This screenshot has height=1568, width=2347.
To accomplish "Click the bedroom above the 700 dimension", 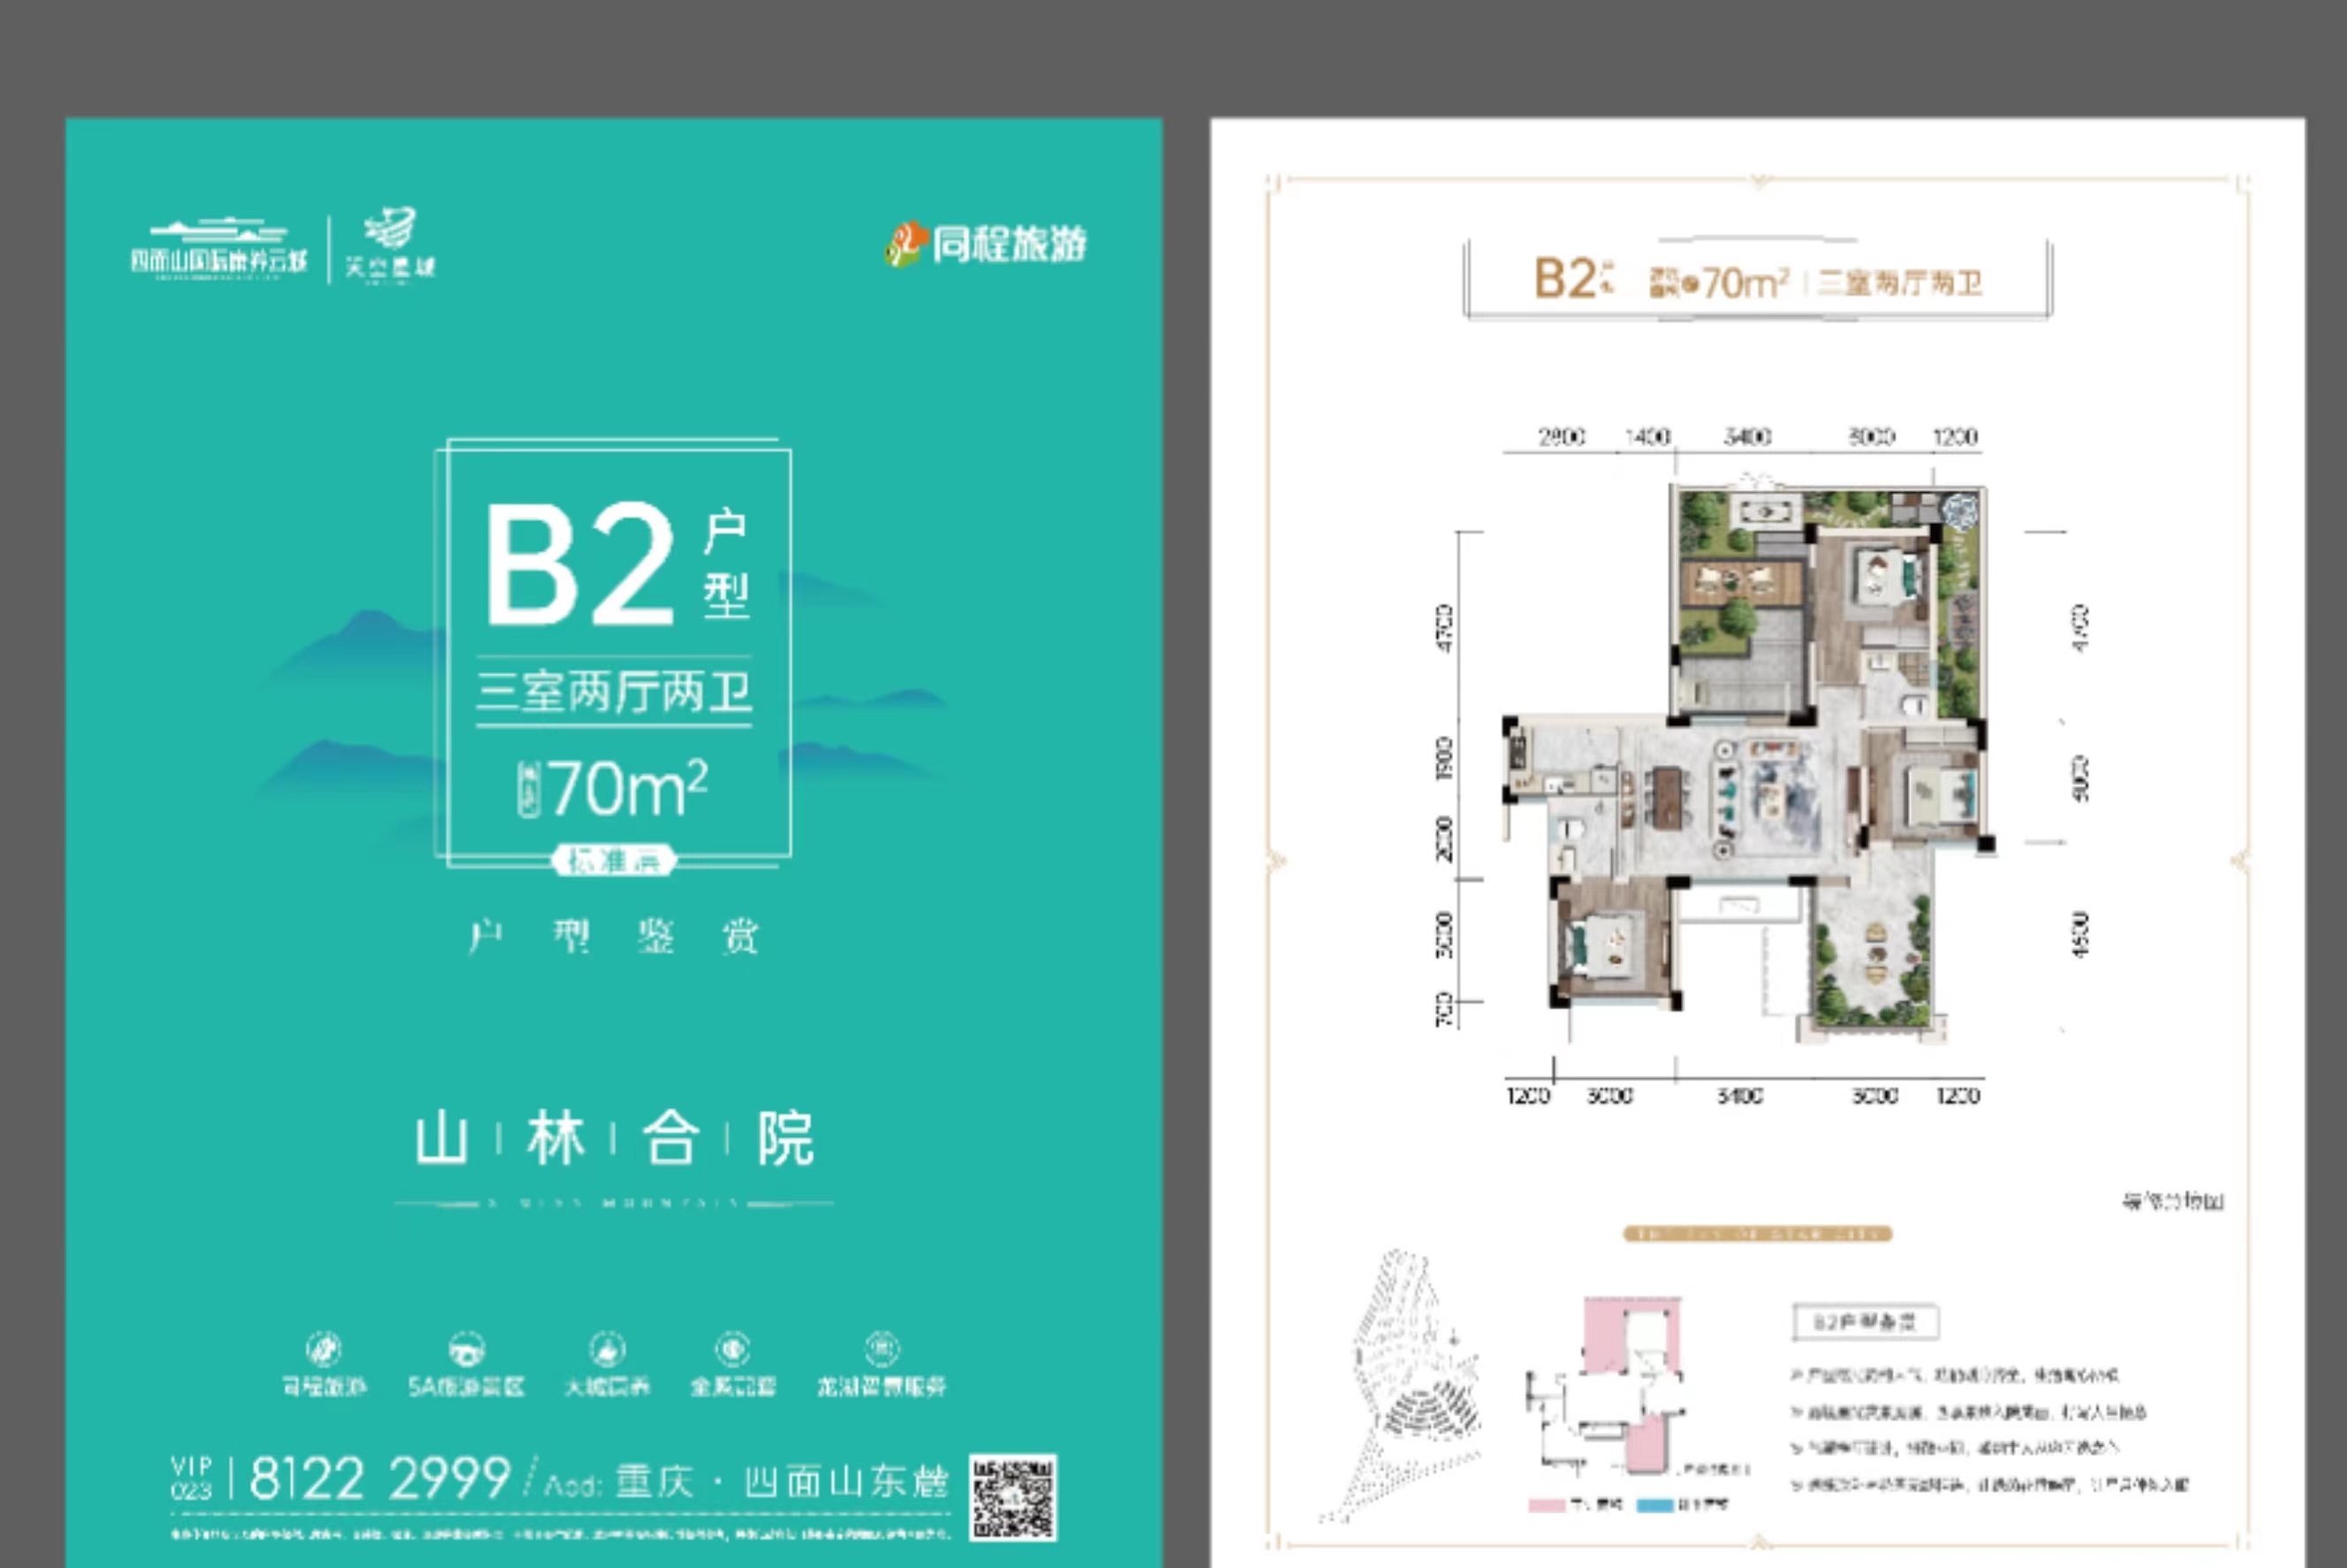I will pos(1612,941).
